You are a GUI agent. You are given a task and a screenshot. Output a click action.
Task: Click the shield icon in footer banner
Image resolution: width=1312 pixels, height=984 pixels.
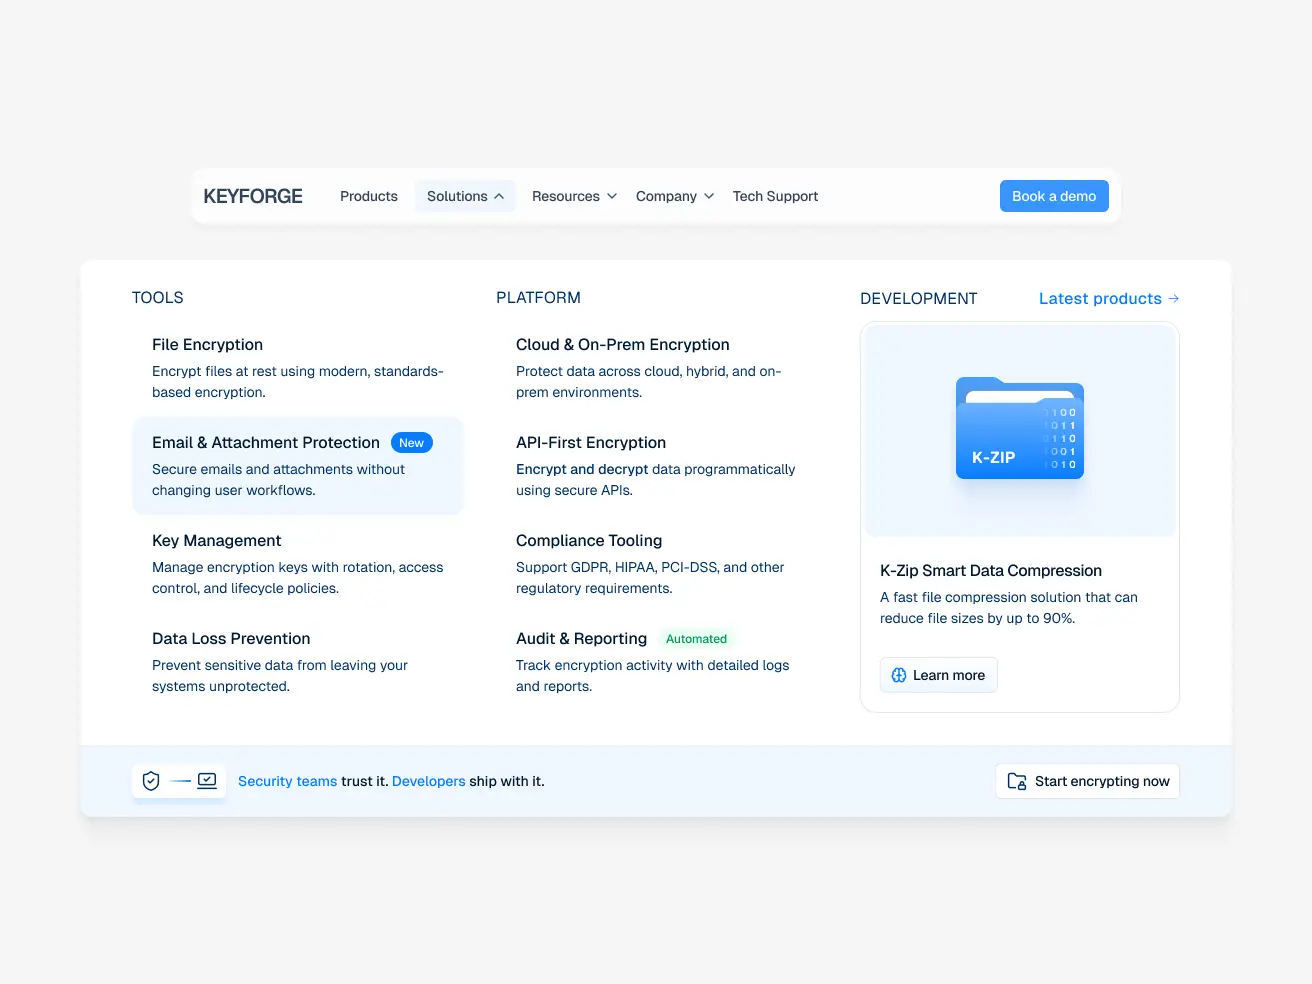[x=151, y=781]
